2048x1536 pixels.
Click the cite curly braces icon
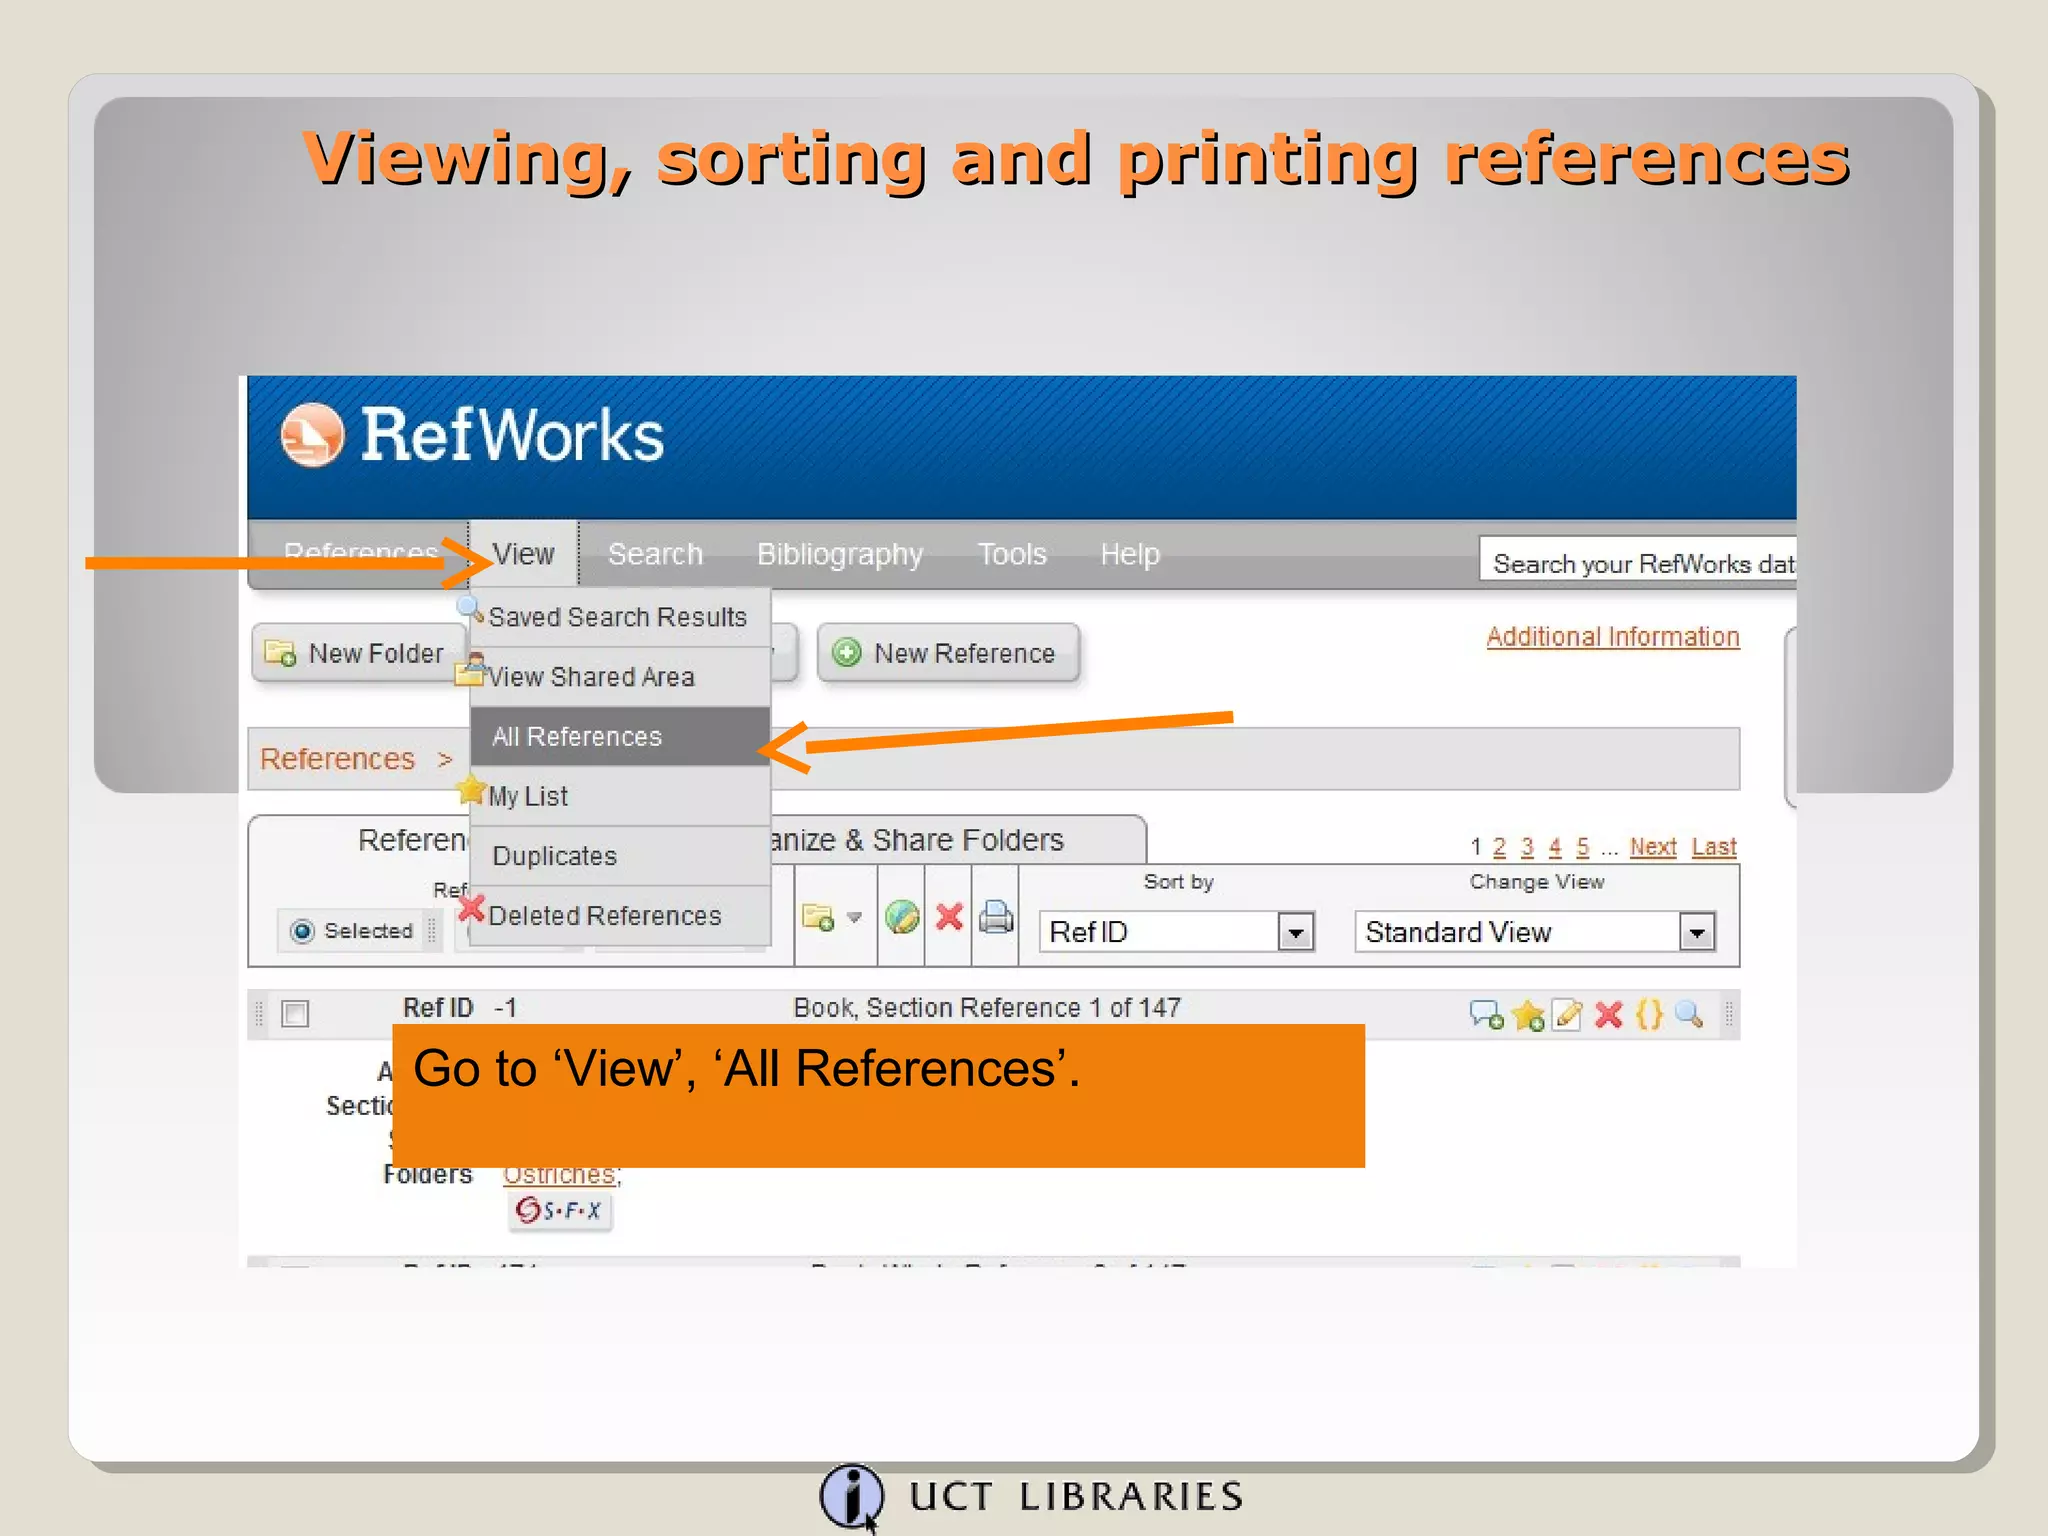(x=1649, y=1015)
